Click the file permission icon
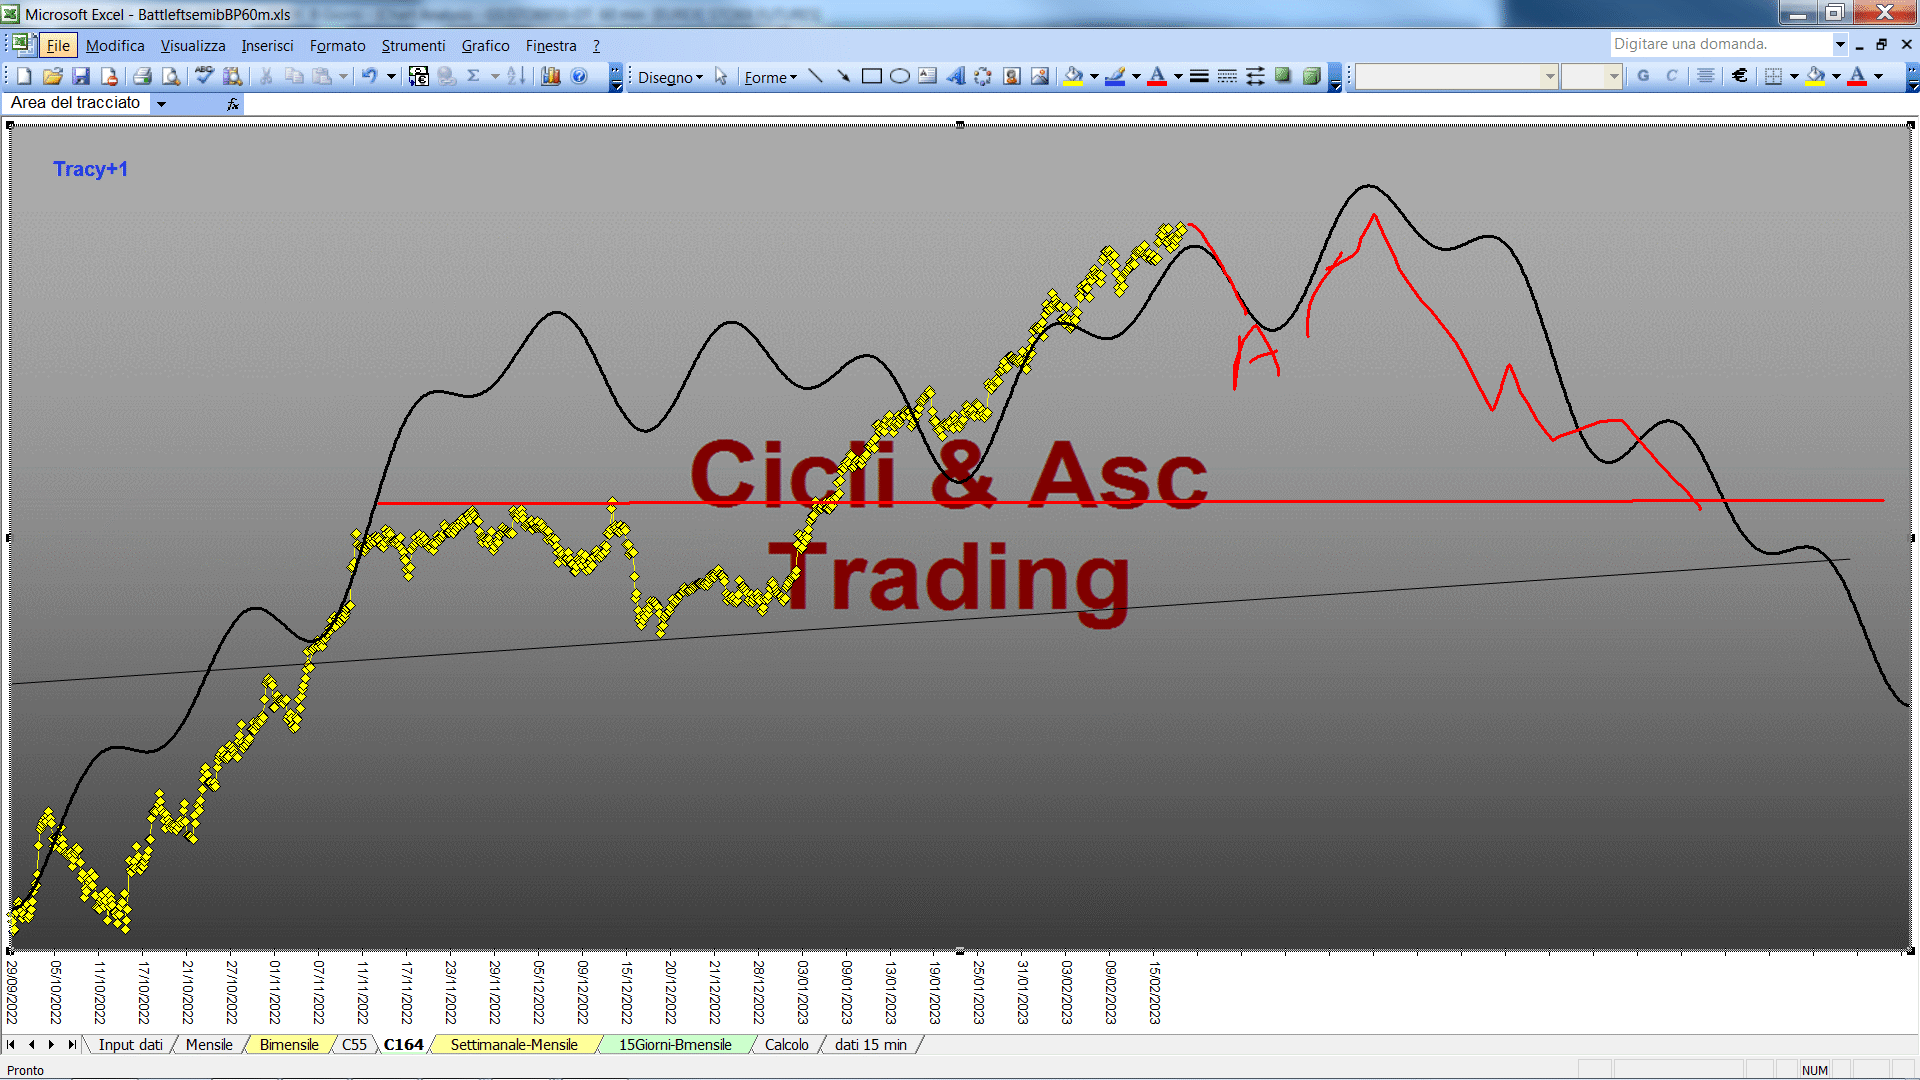The width and height of the screenshot is (1920, 1080). (109, 76)
